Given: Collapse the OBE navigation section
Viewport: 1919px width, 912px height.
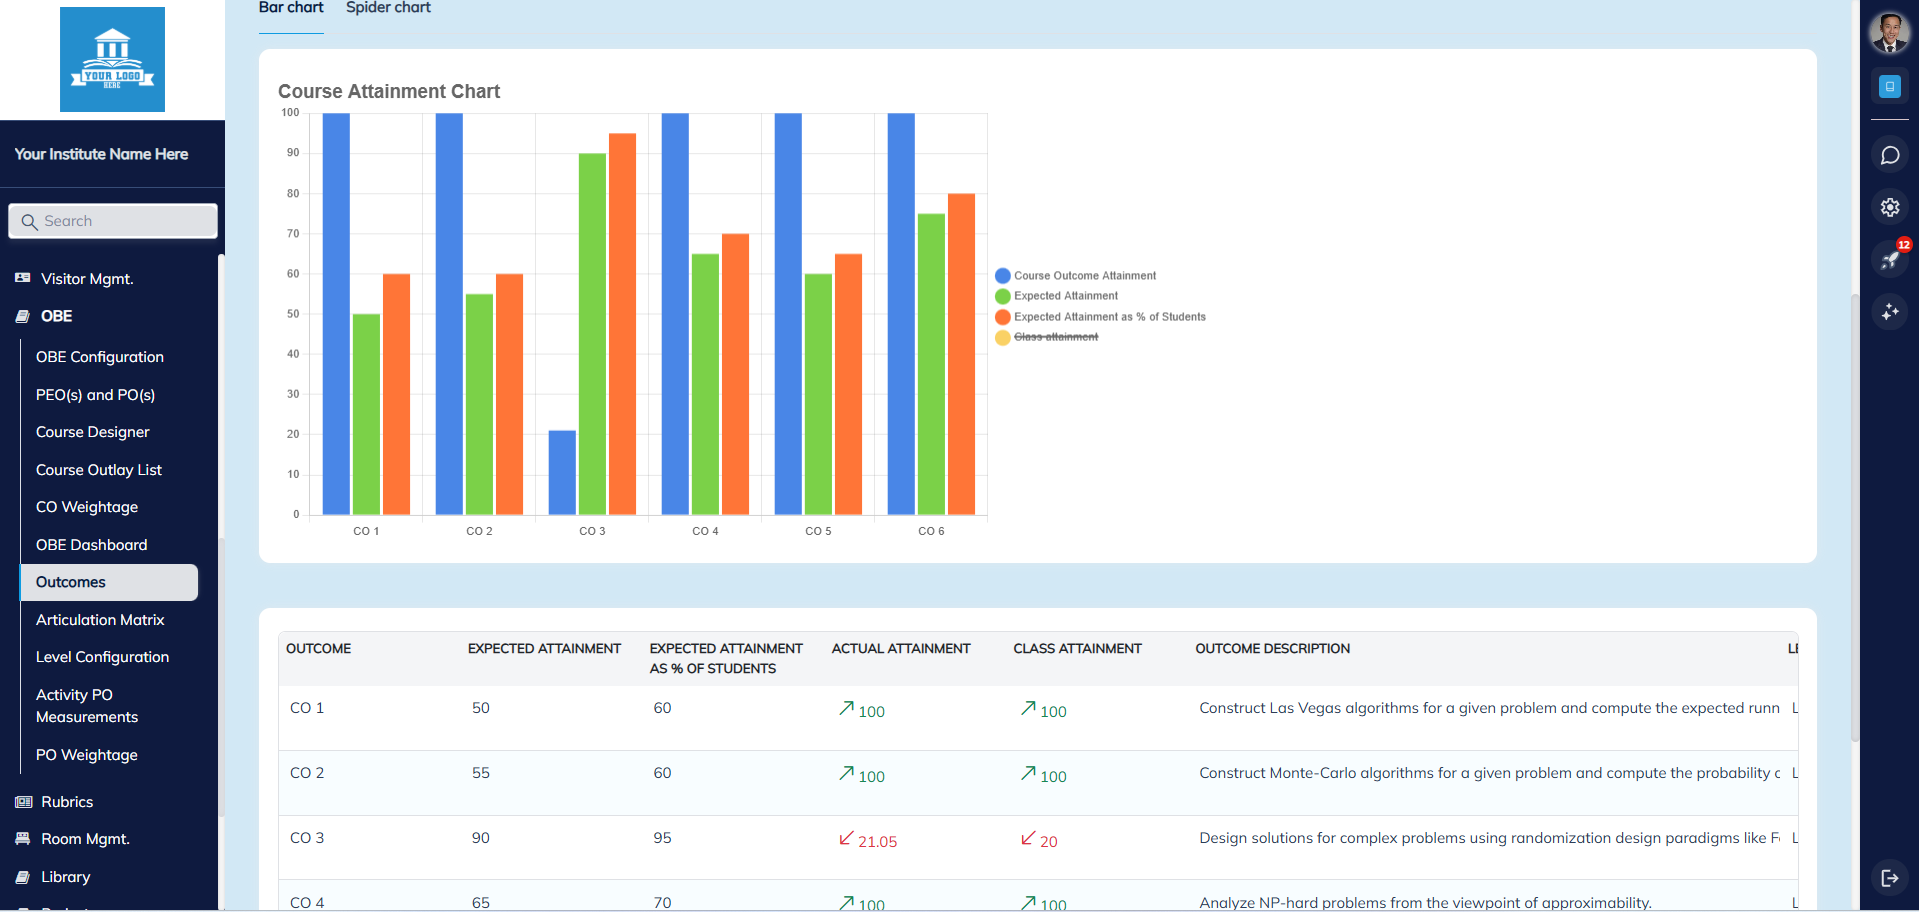Looking at the screenshot, I should [57, 316].
